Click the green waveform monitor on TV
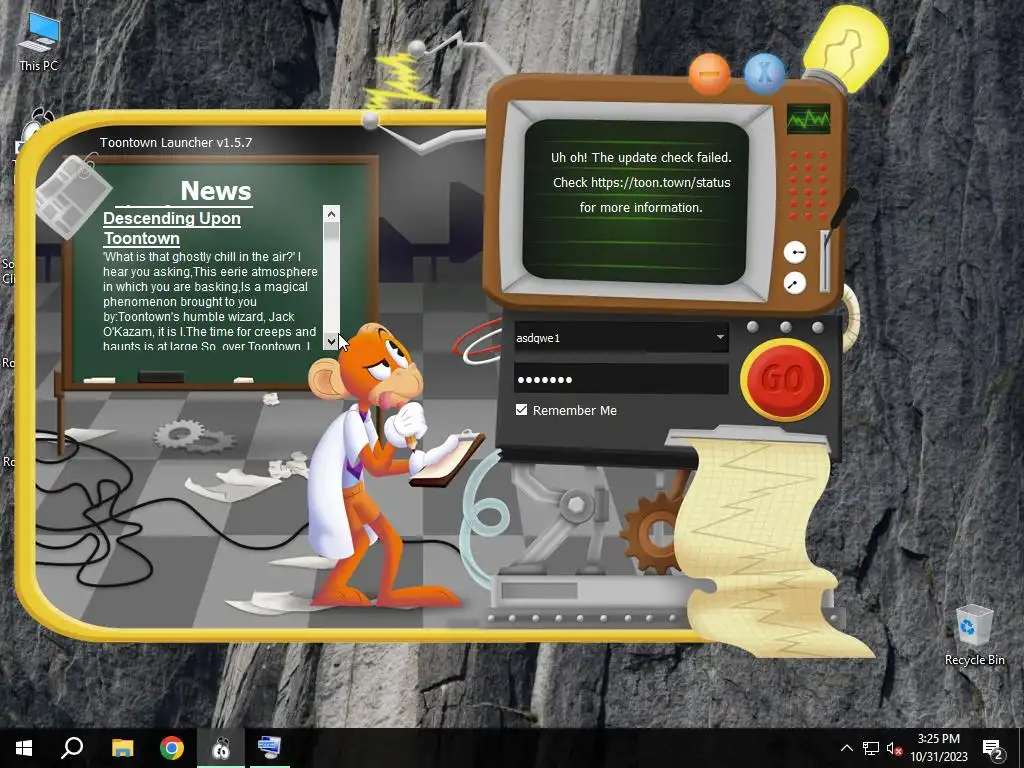Viewport: 1024px width, 768px height. coord(808,119)
